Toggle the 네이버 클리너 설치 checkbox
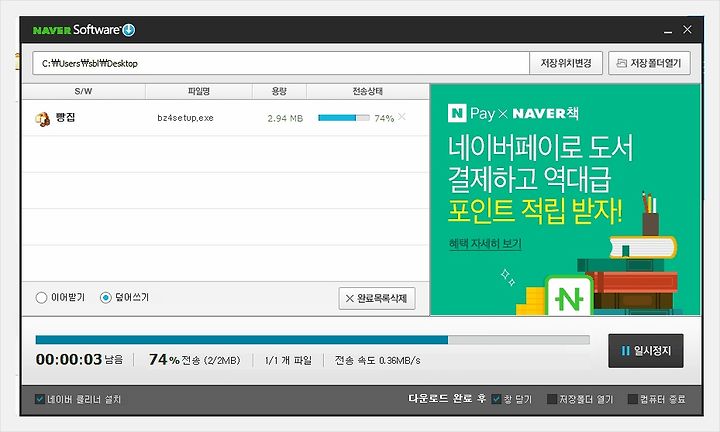This screenshot has width=720, height=432. (39, 399)
